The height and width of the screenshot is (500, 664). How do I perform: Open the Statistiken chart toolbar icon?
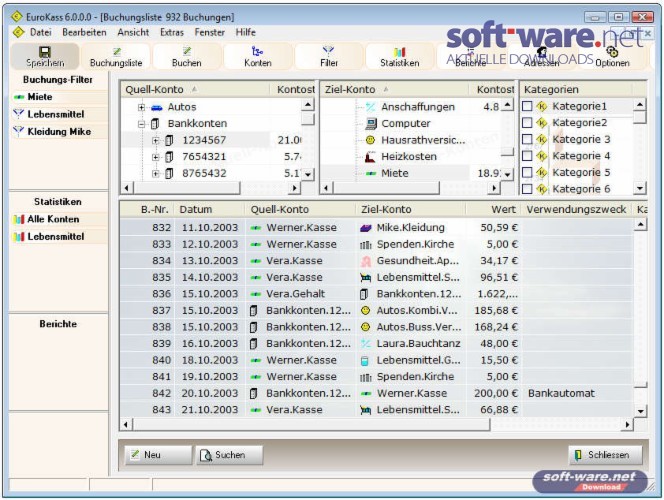(x=400, y=52)
